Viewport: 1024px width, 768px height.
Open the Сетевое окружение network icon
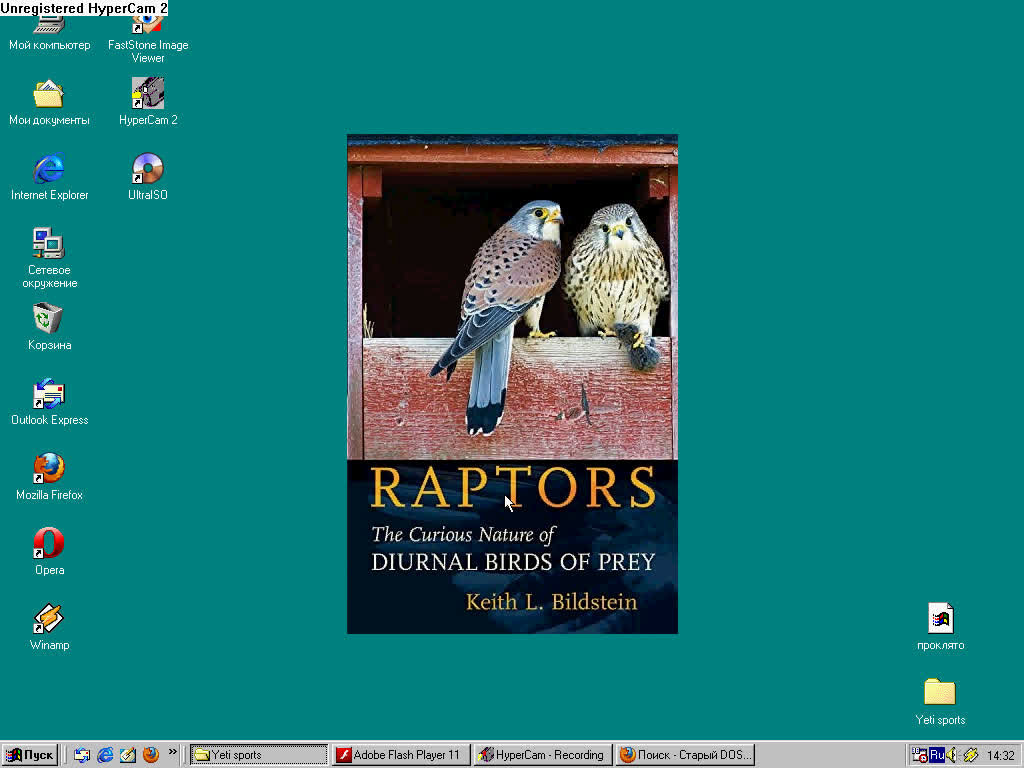click(x=49, y=245)
